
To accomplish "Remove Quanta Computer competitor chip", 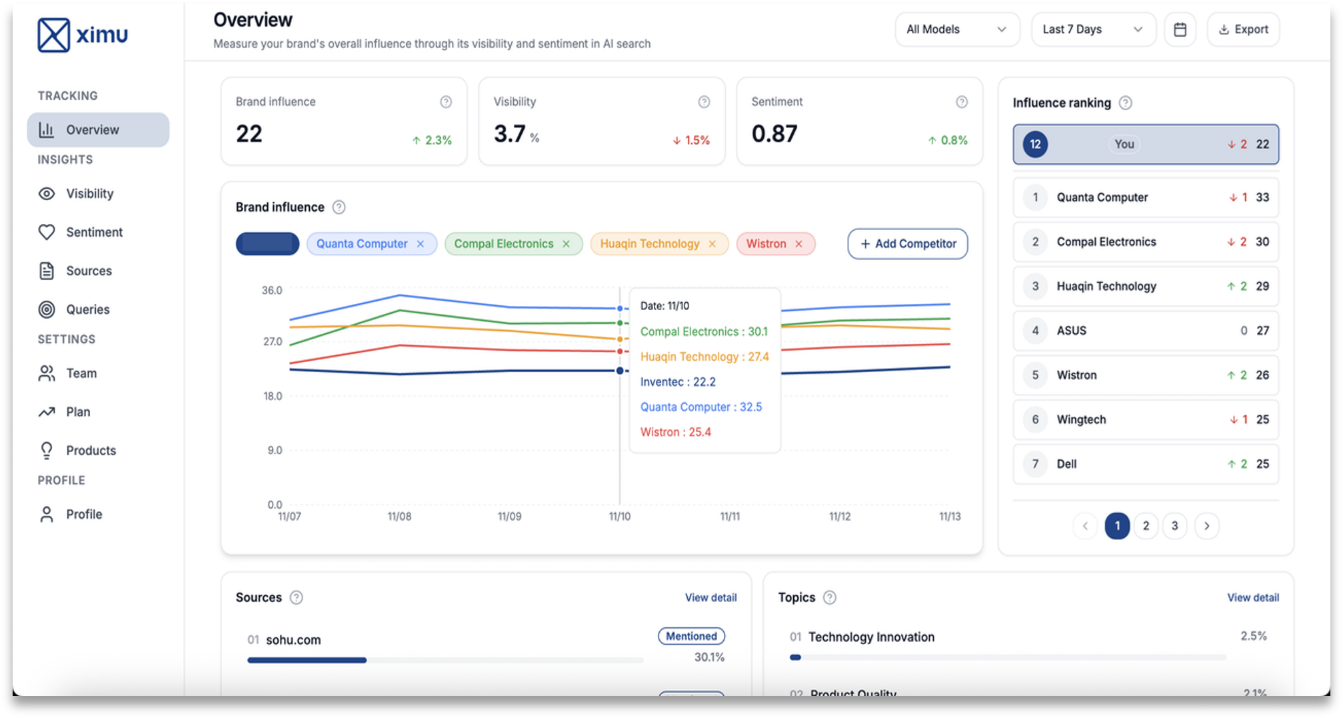I will pos(421,244).
